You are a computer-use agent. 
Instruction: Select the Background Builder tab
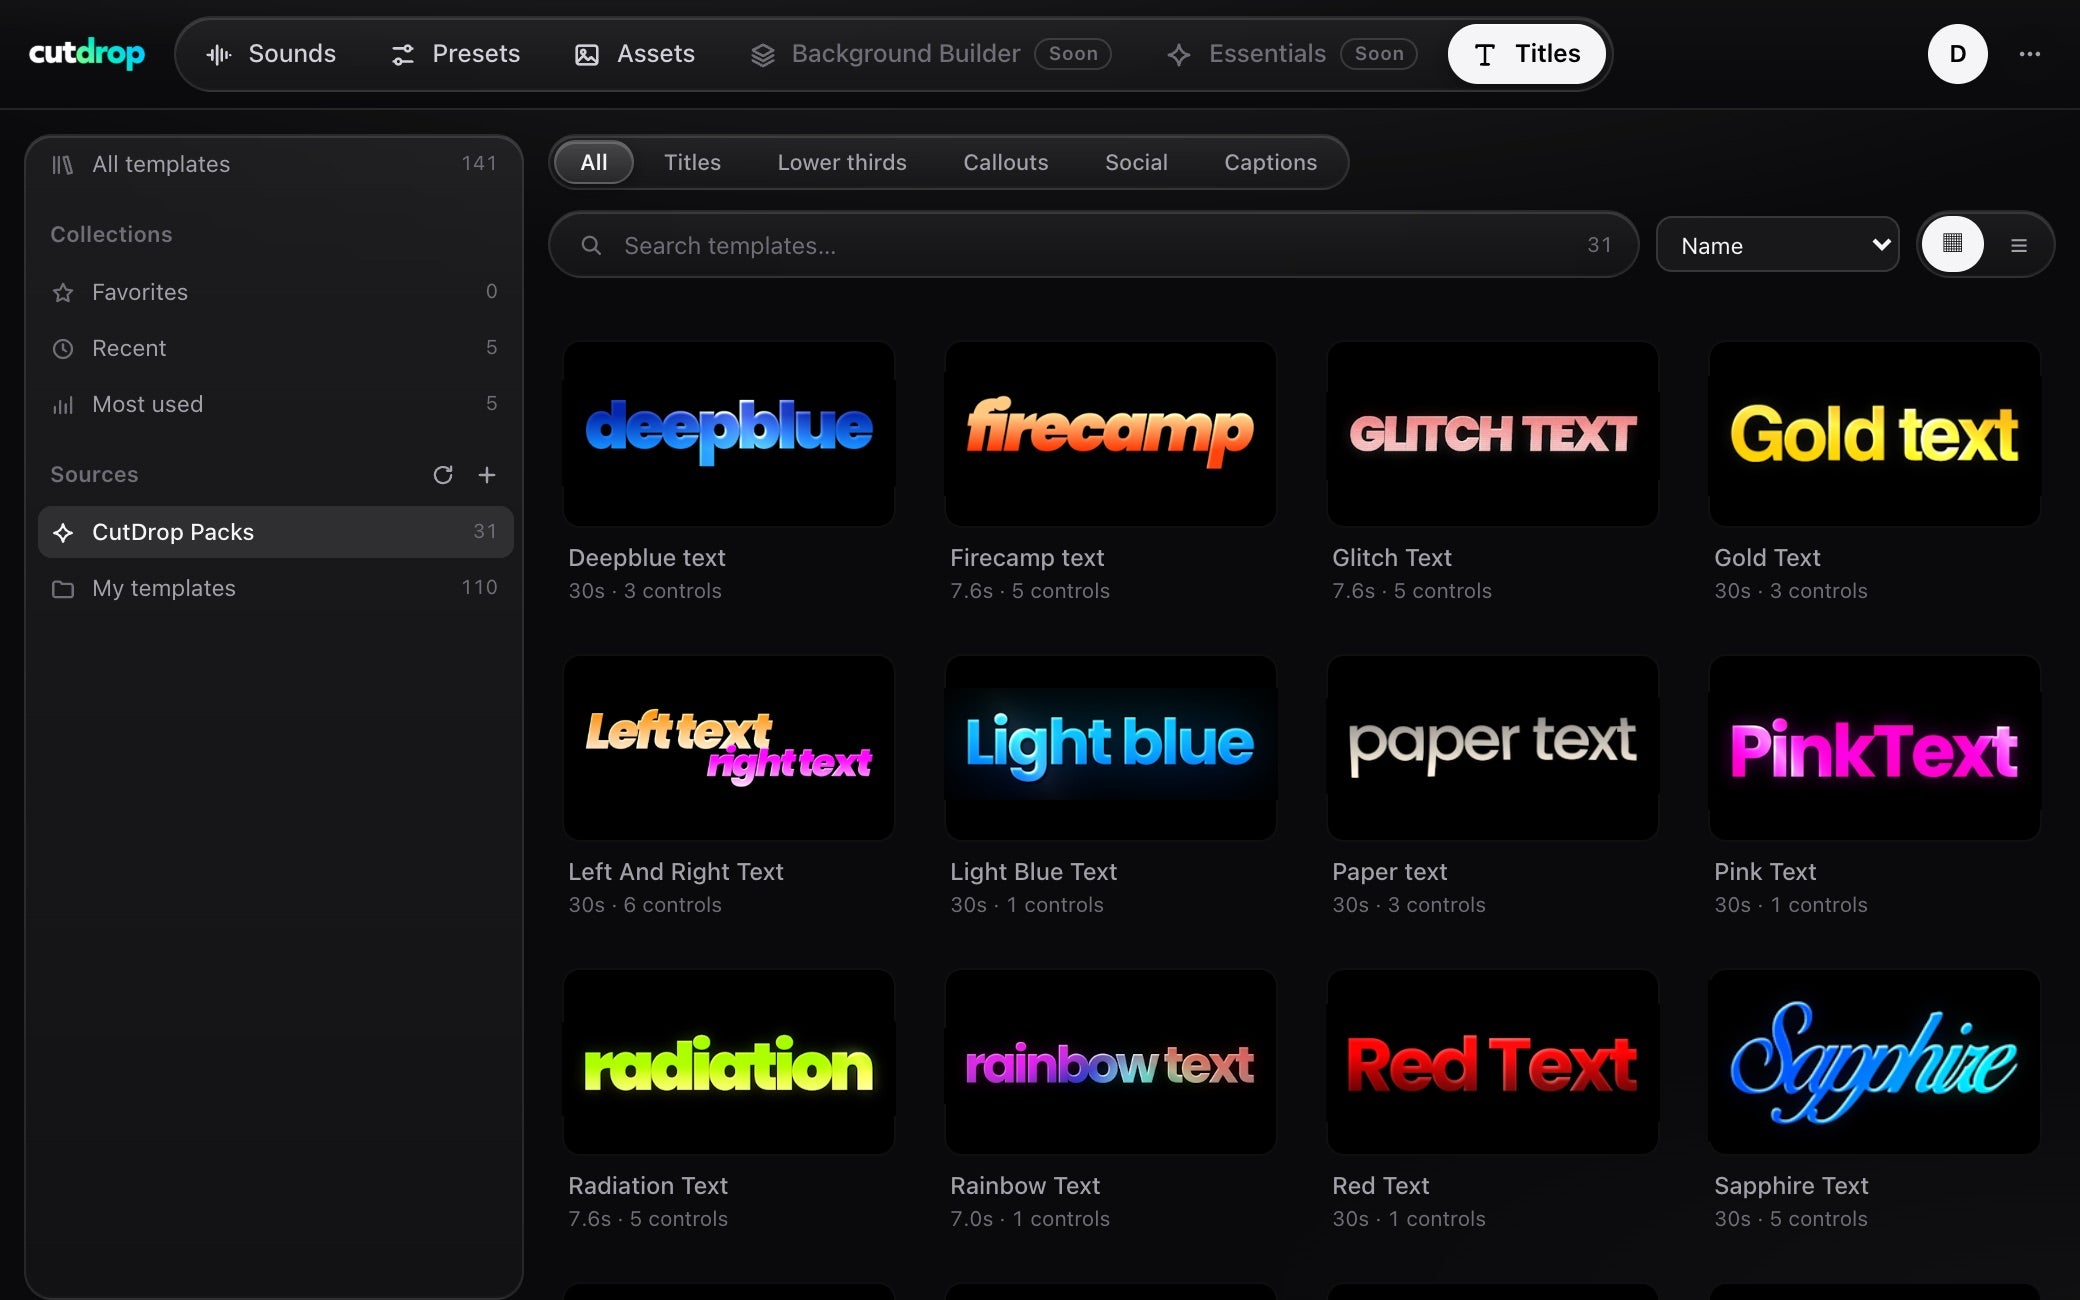(x=930, y=54)
